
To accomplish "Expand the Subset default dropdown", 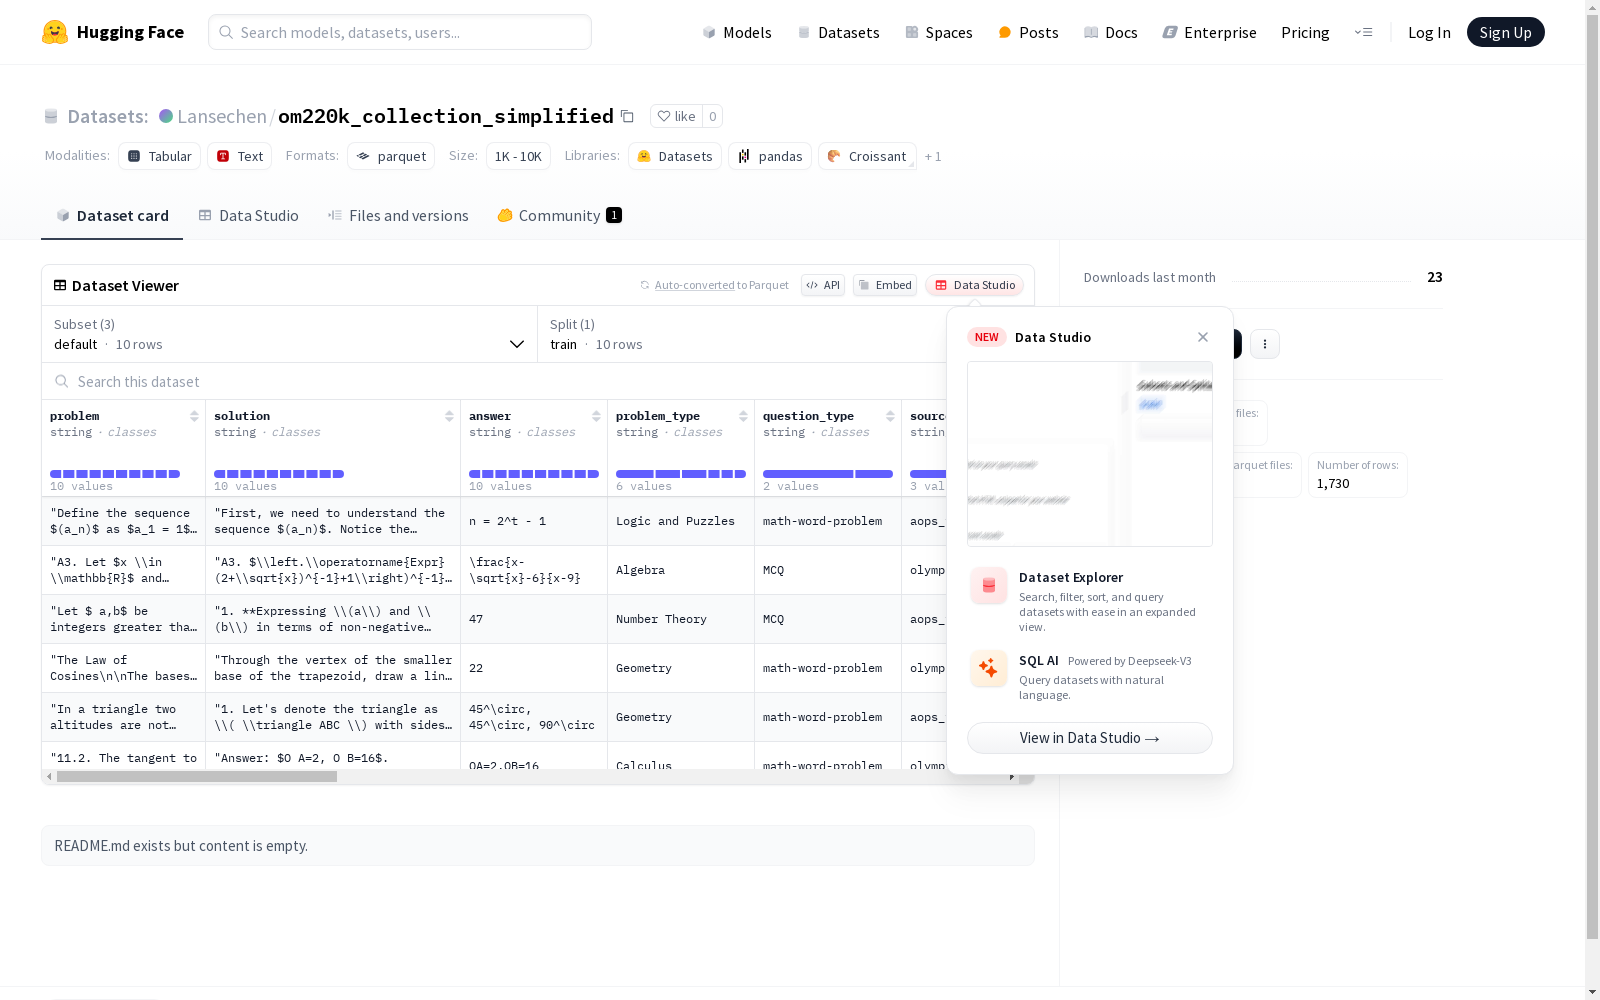I will point(290,334).
